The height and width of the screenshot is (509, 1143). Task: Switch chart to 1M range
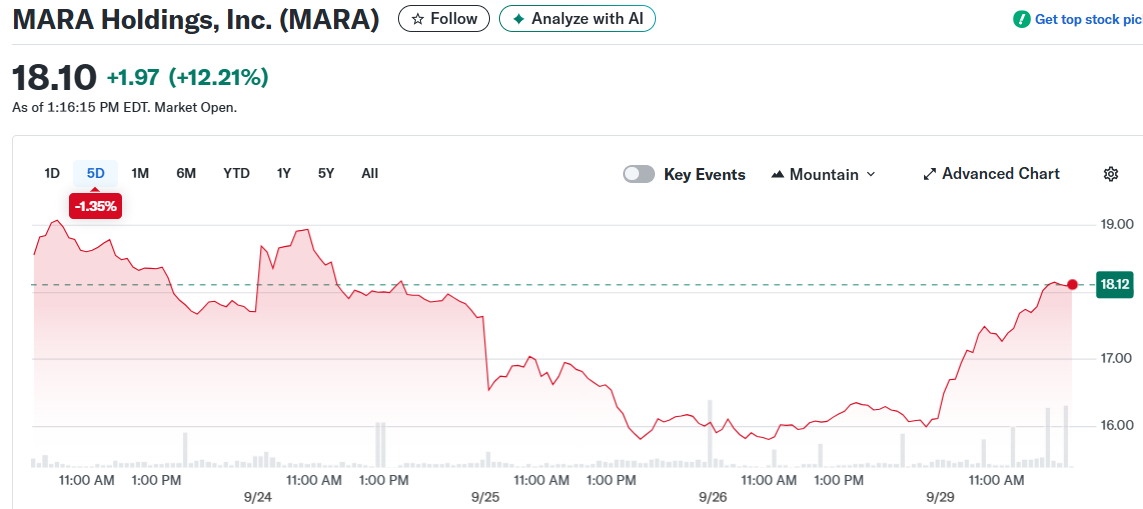140,174
